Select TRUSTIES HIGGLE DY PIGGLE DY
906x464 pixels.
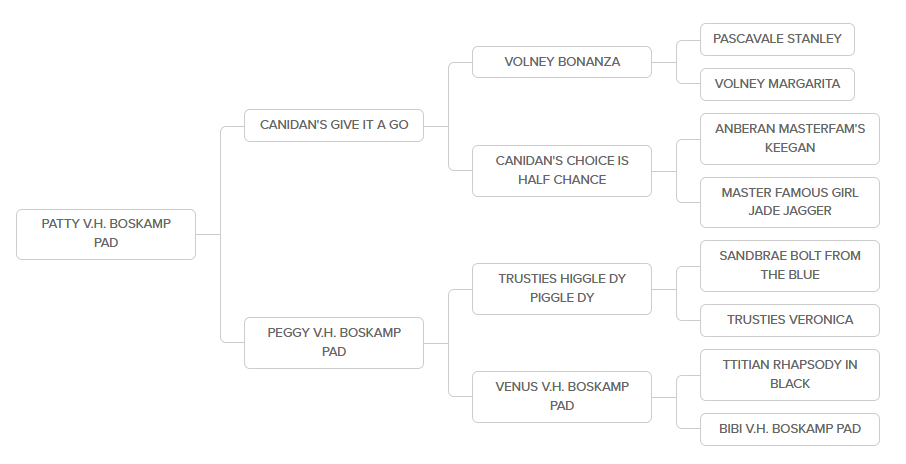coord(562,288)
